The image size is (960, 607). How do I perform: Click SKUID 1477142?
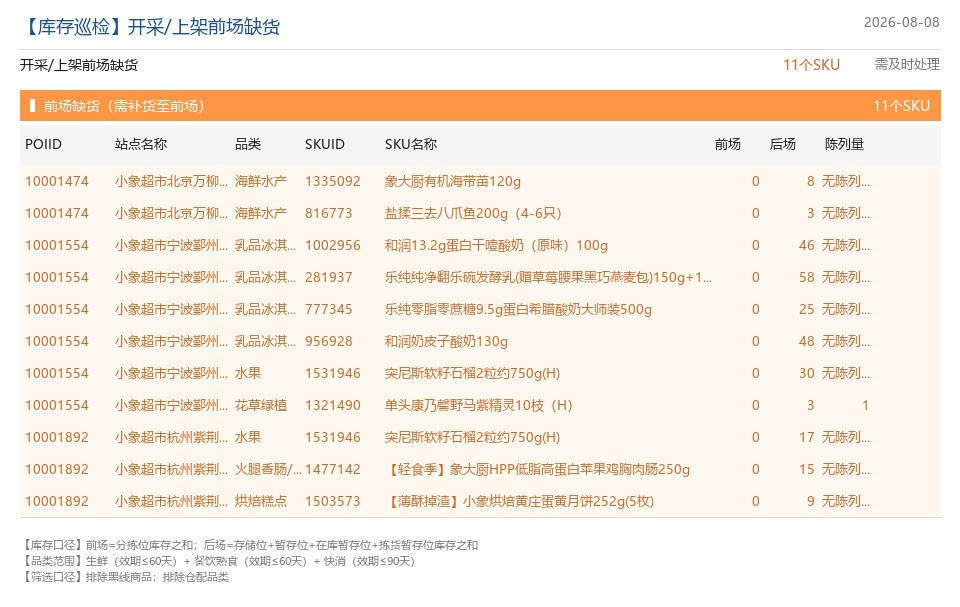click(332, 469)
